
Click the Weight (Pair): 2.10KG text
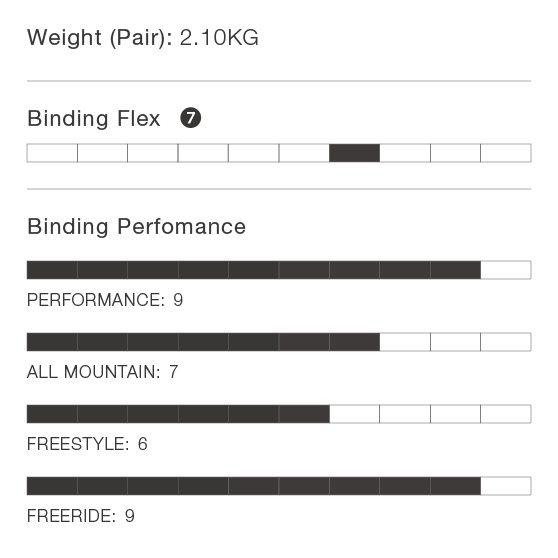[143, 38]
